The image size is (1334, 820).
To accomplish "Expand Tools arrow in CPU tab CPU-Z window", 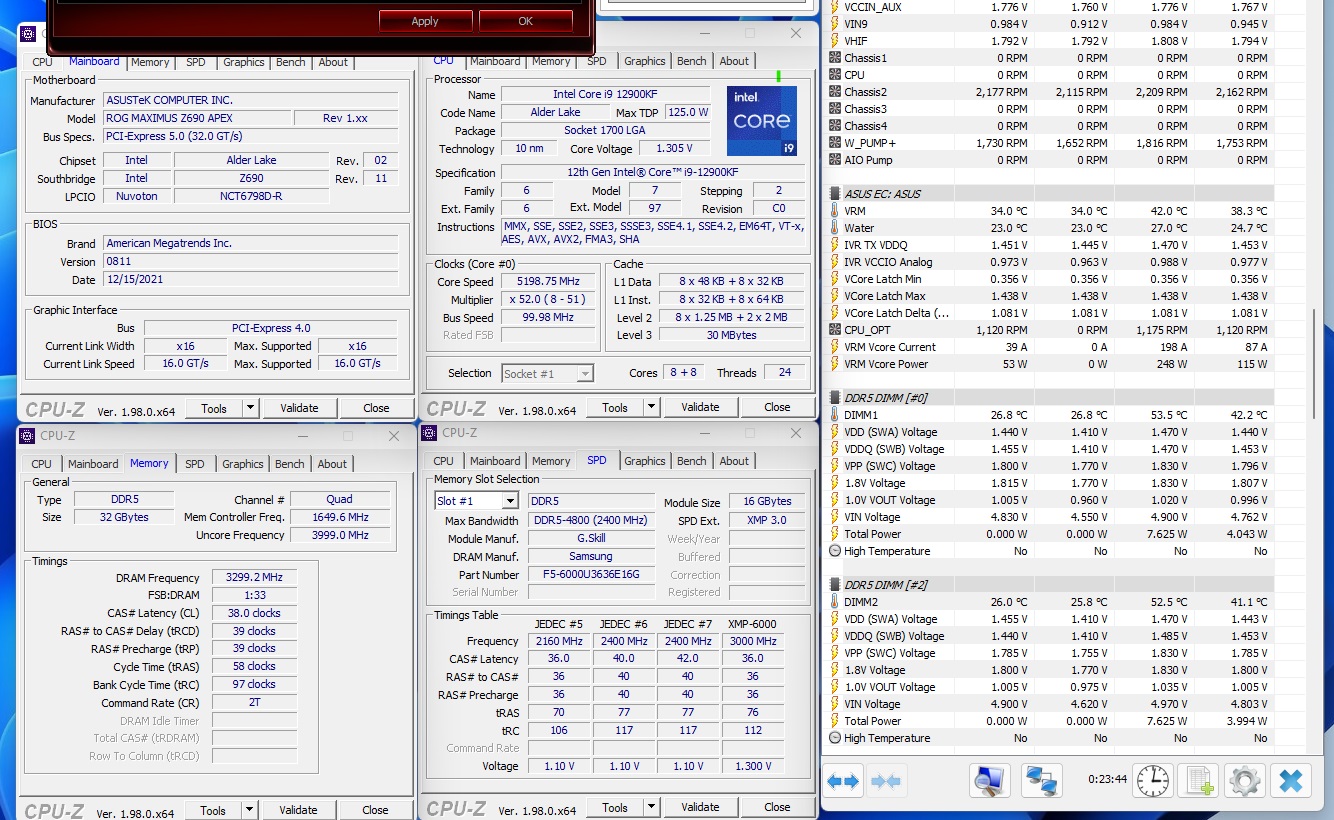I will point(651,408).
